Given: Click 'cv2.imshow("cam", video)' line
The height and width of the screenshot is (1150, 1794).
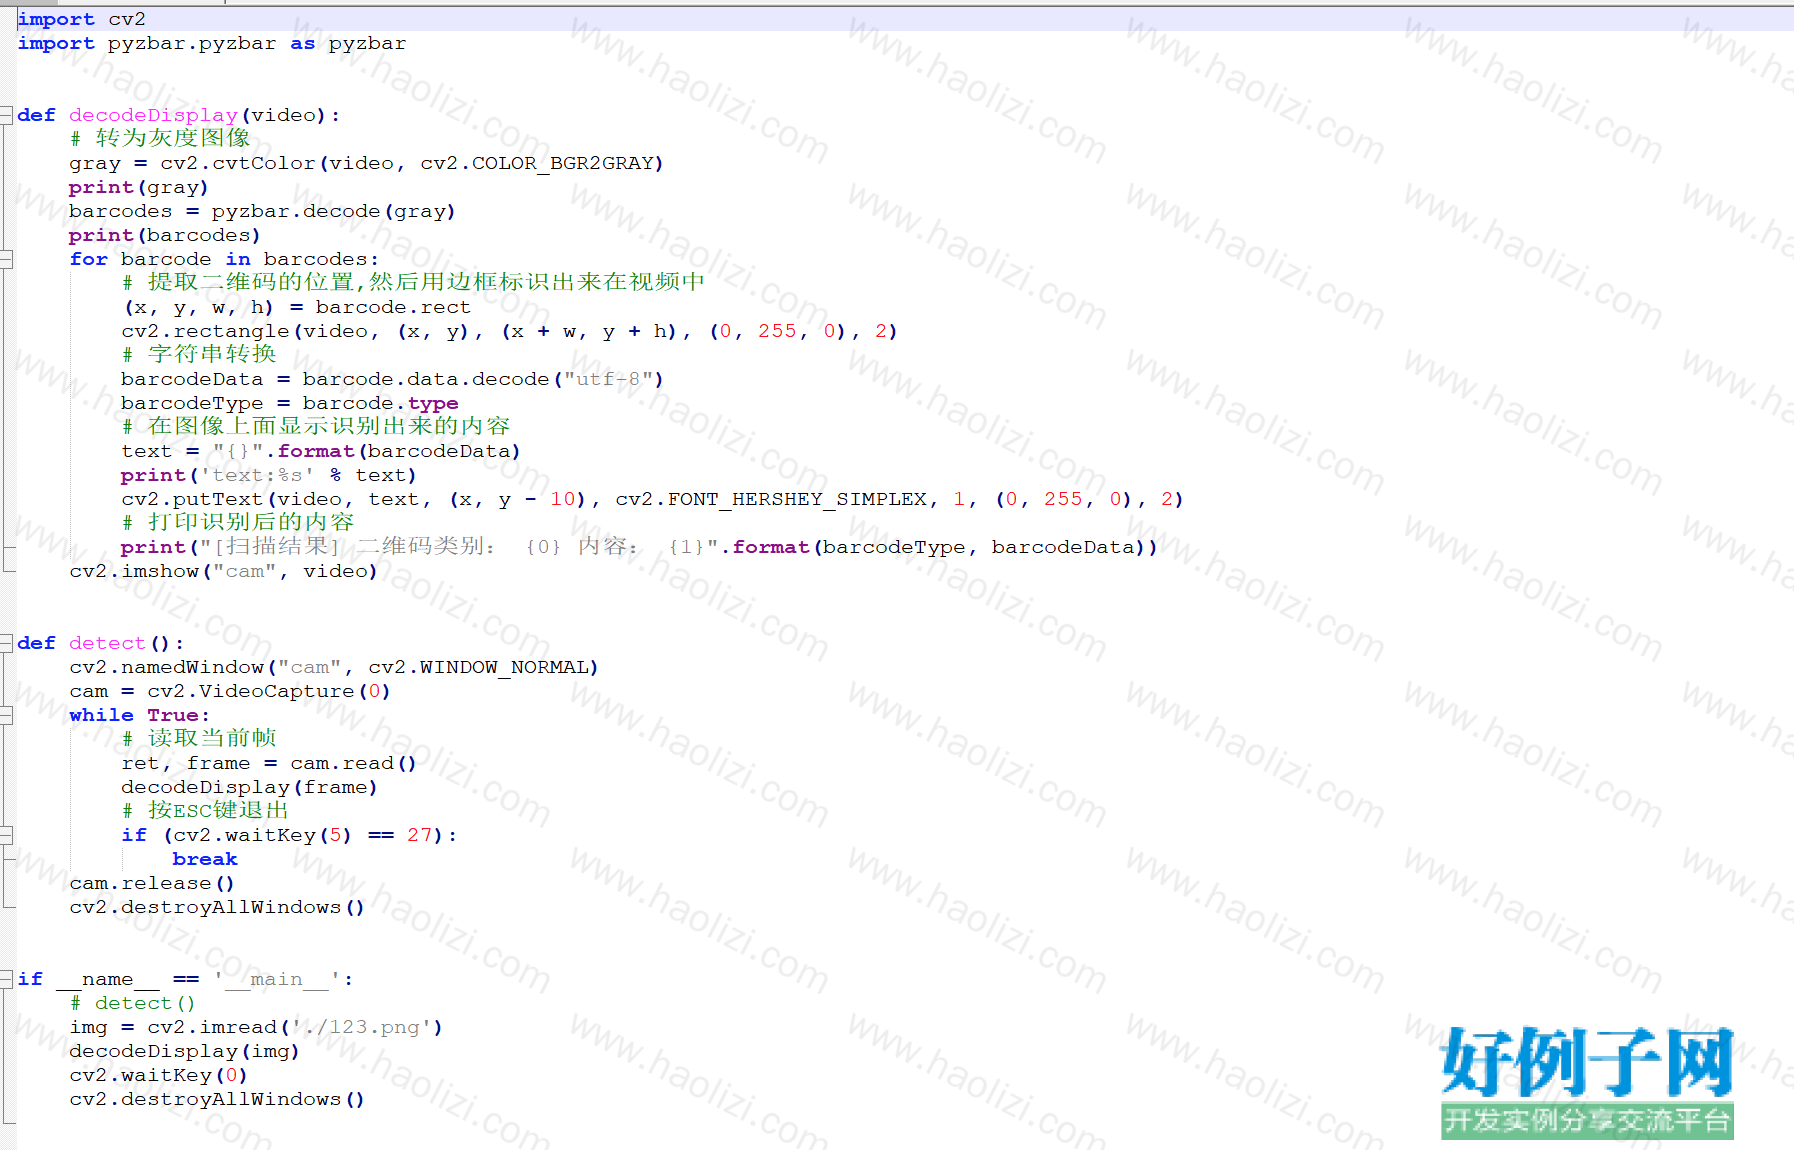Looking at the screenshot, I should click(x=223, y=571).
